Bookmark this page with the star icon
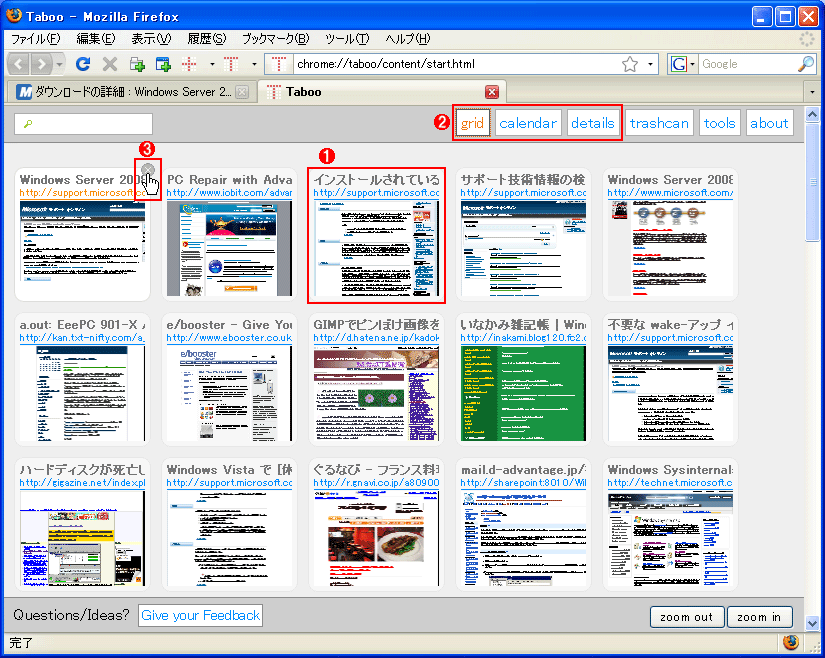 coord(629,64)
